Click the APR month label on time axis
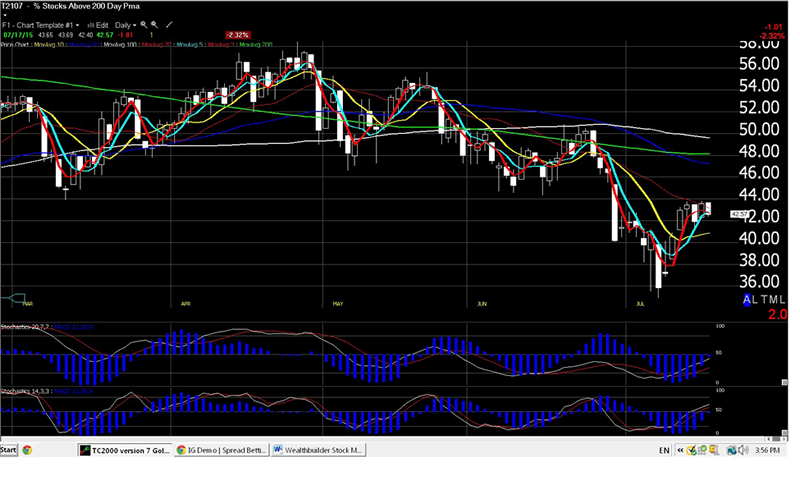 click(186, 304)
